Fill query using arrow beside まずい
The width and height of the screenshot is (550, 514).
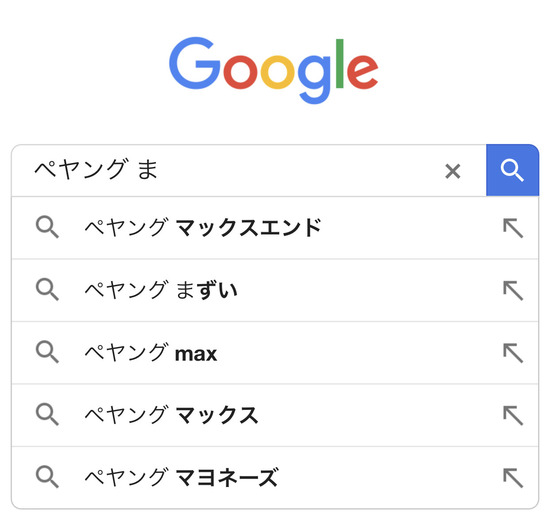tap(513, 291)
